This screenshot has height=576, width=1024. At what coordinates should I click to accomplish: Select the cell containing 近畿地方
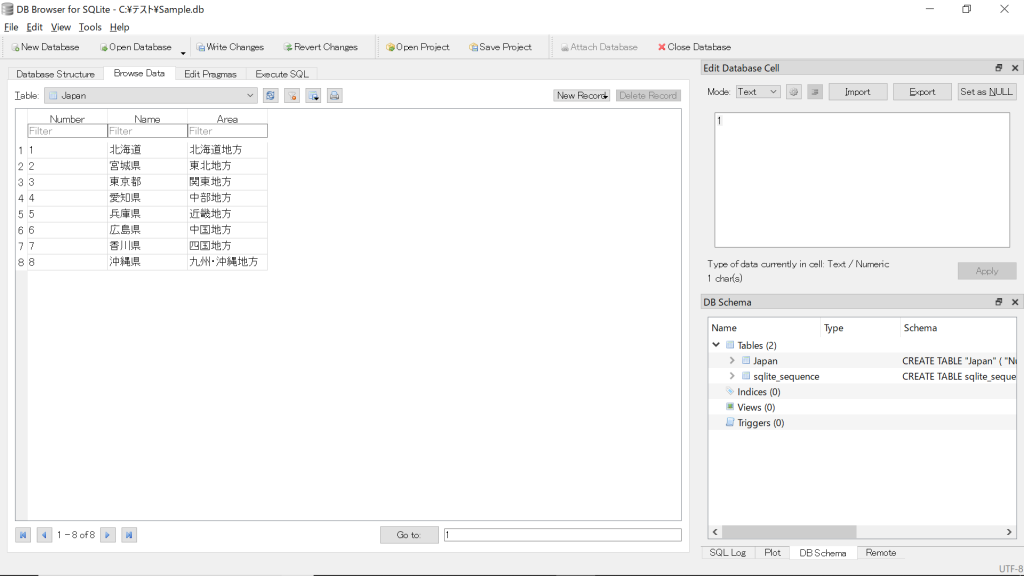(x=227, y=214)
